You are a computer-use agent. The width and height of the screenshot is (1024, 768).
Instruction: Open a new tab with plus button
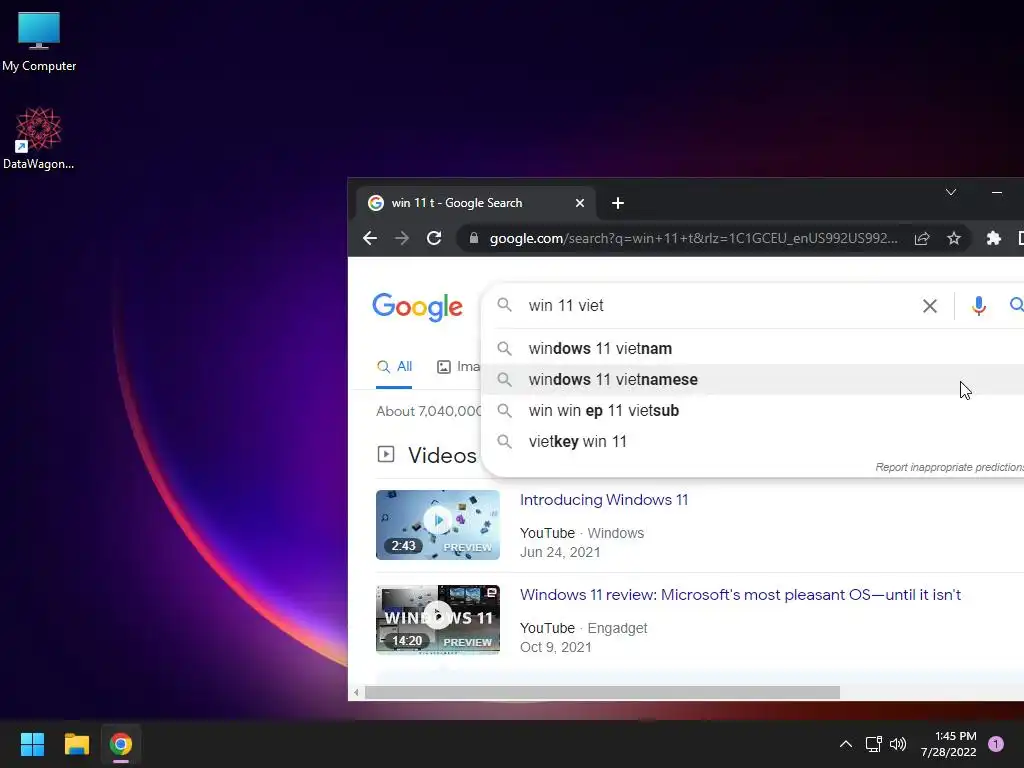coord(618,203)
